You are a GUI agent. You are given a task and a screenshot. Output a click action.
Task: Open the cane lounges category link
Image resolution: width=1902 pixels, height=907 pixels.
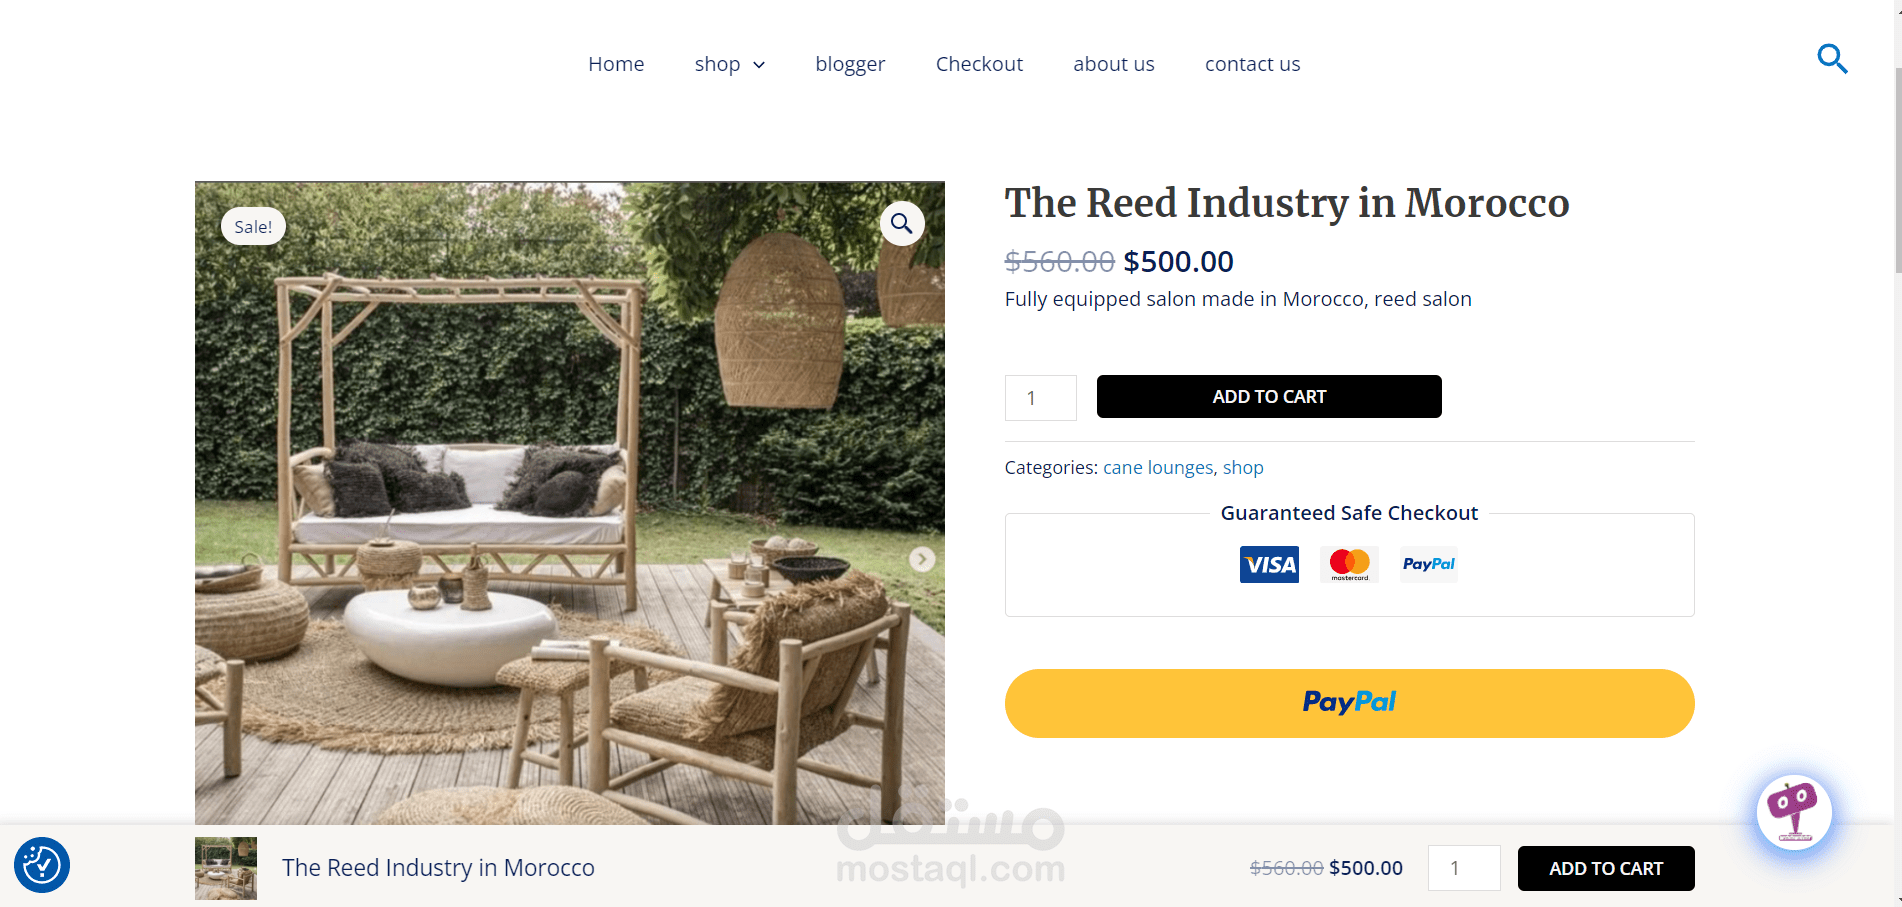point(1158,467)
